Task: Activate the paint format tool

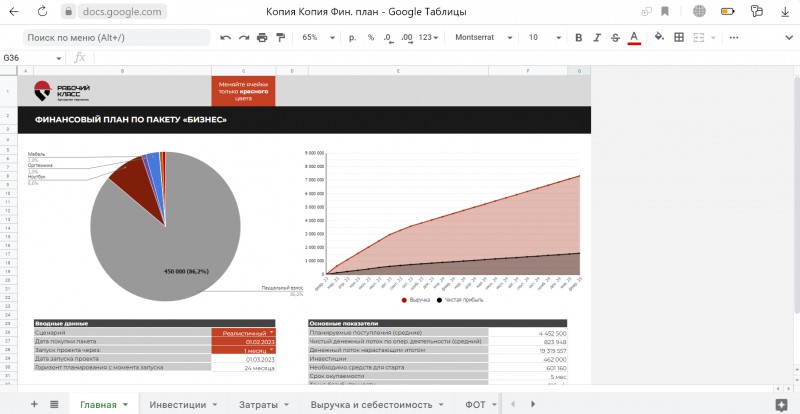Action: click(x=280, y=37)
